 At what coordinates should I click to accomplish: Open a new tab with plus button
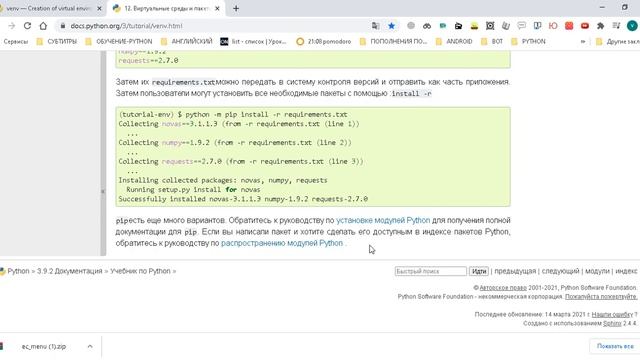236,8
